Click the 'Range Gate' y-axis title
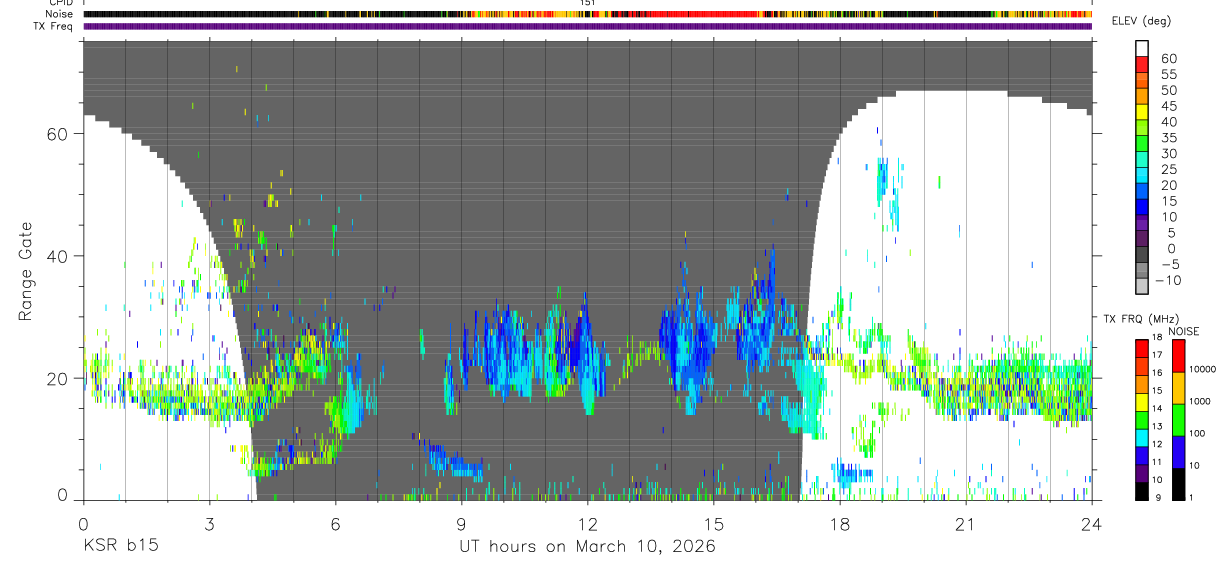Screen dimensions: 1228x567 click(26, 272)
